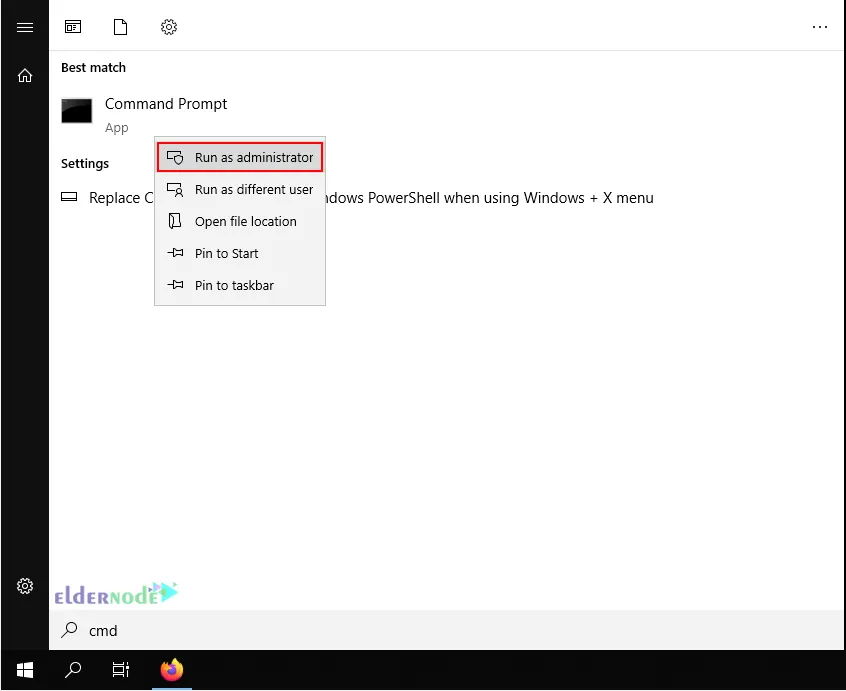This screenshot has width=846, height=691.
Task: Filter search results by Documents icon
Action: pyautogui.click(x=121, y=28)
